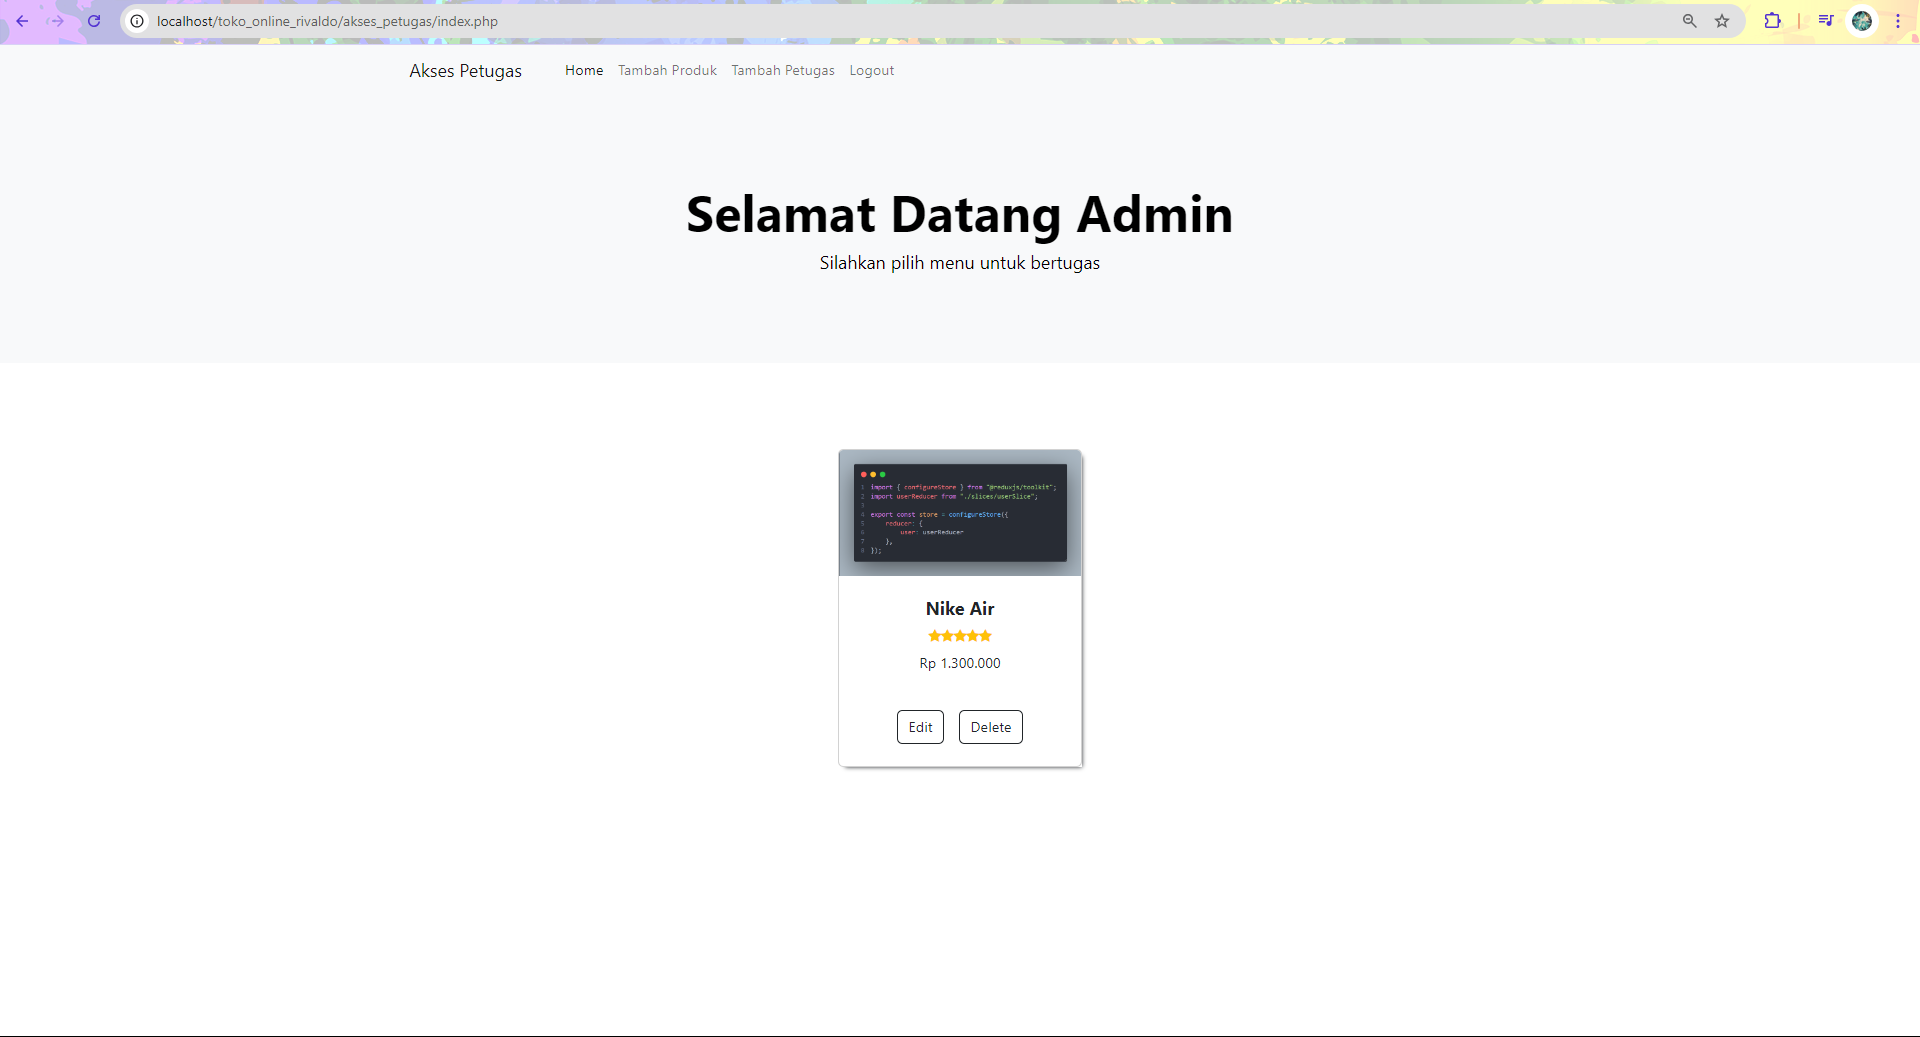Viewport: 1920px width, 1037px height.
Task: Click the browser forward arrow
Action: (x=58, y=21)
